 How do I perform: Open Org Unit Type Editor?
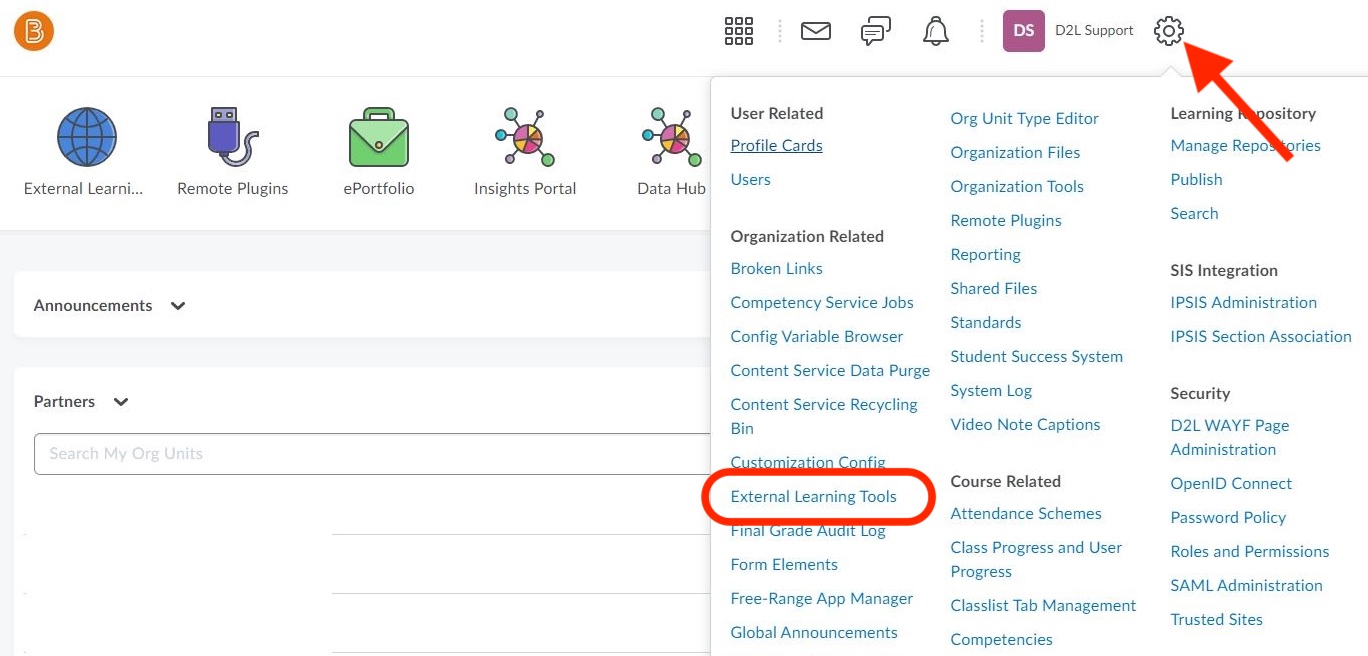pyautogui.click(x=1024, y=119)
